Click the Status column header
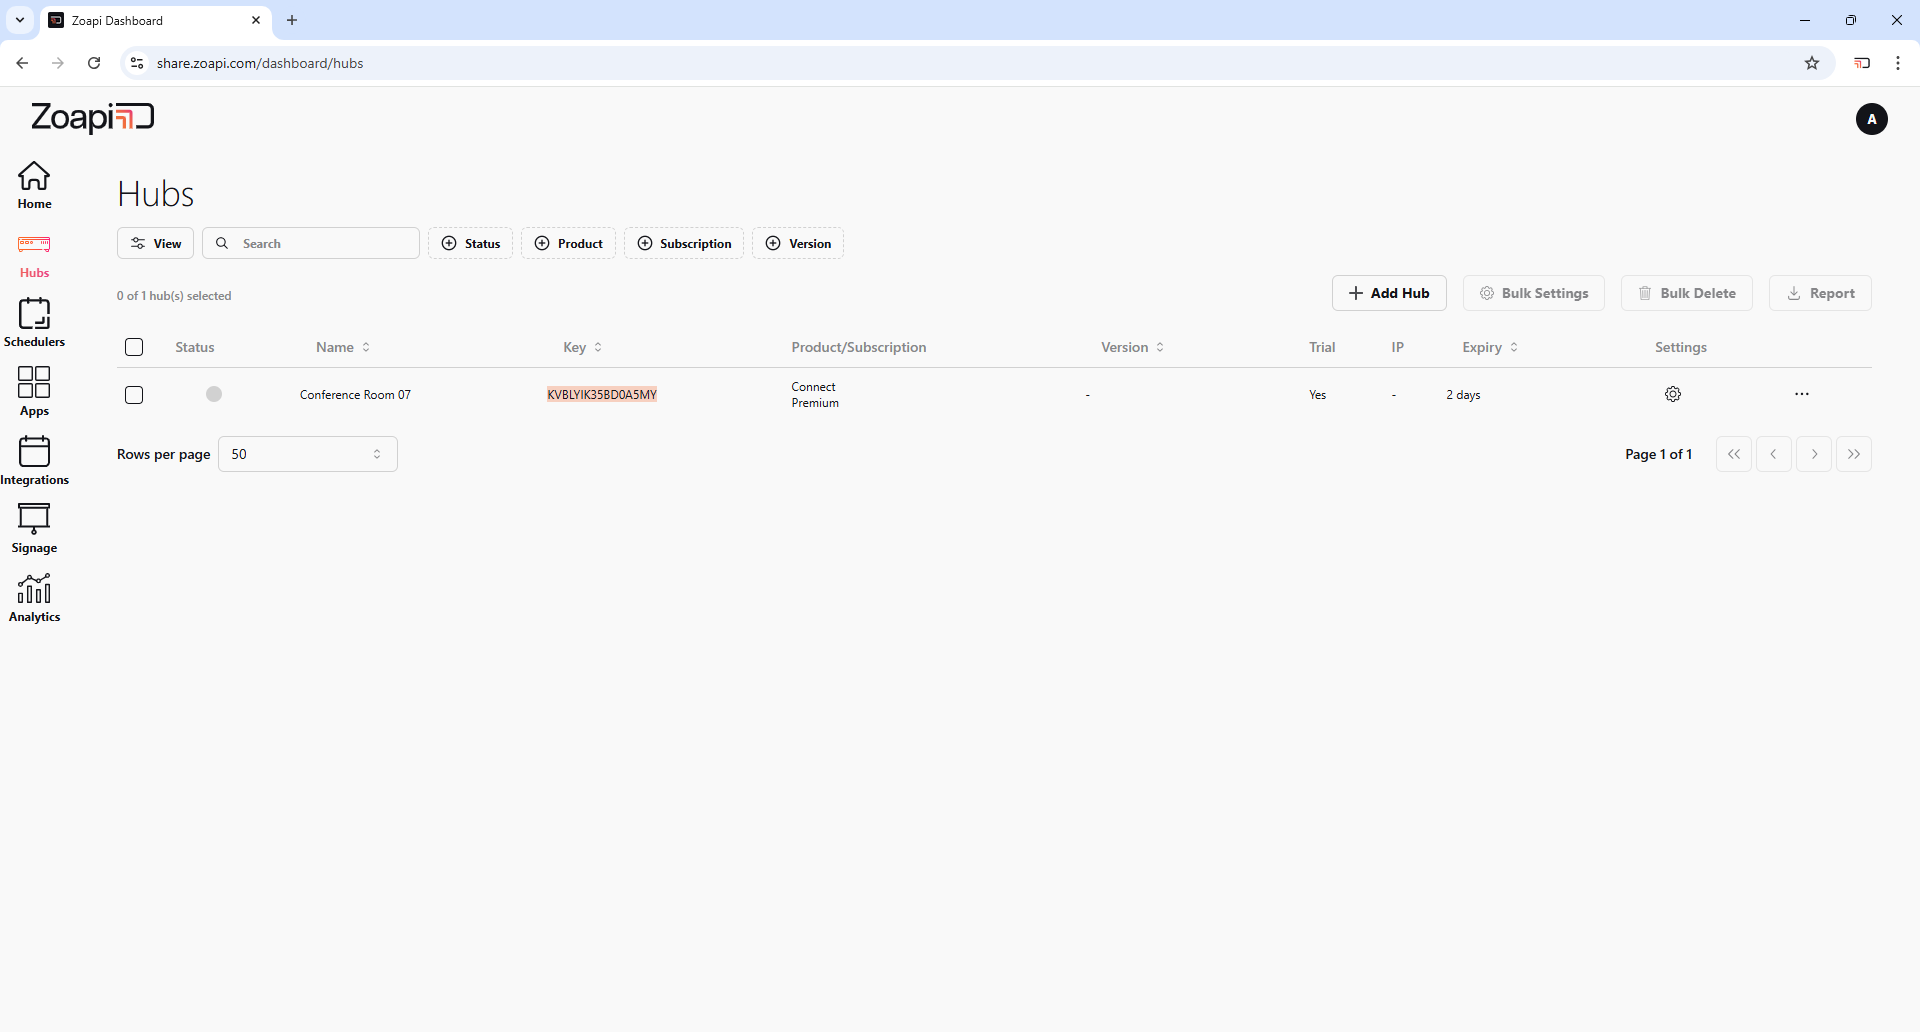The height and width of the screenshot is (1032, 1920). point(195,347)
